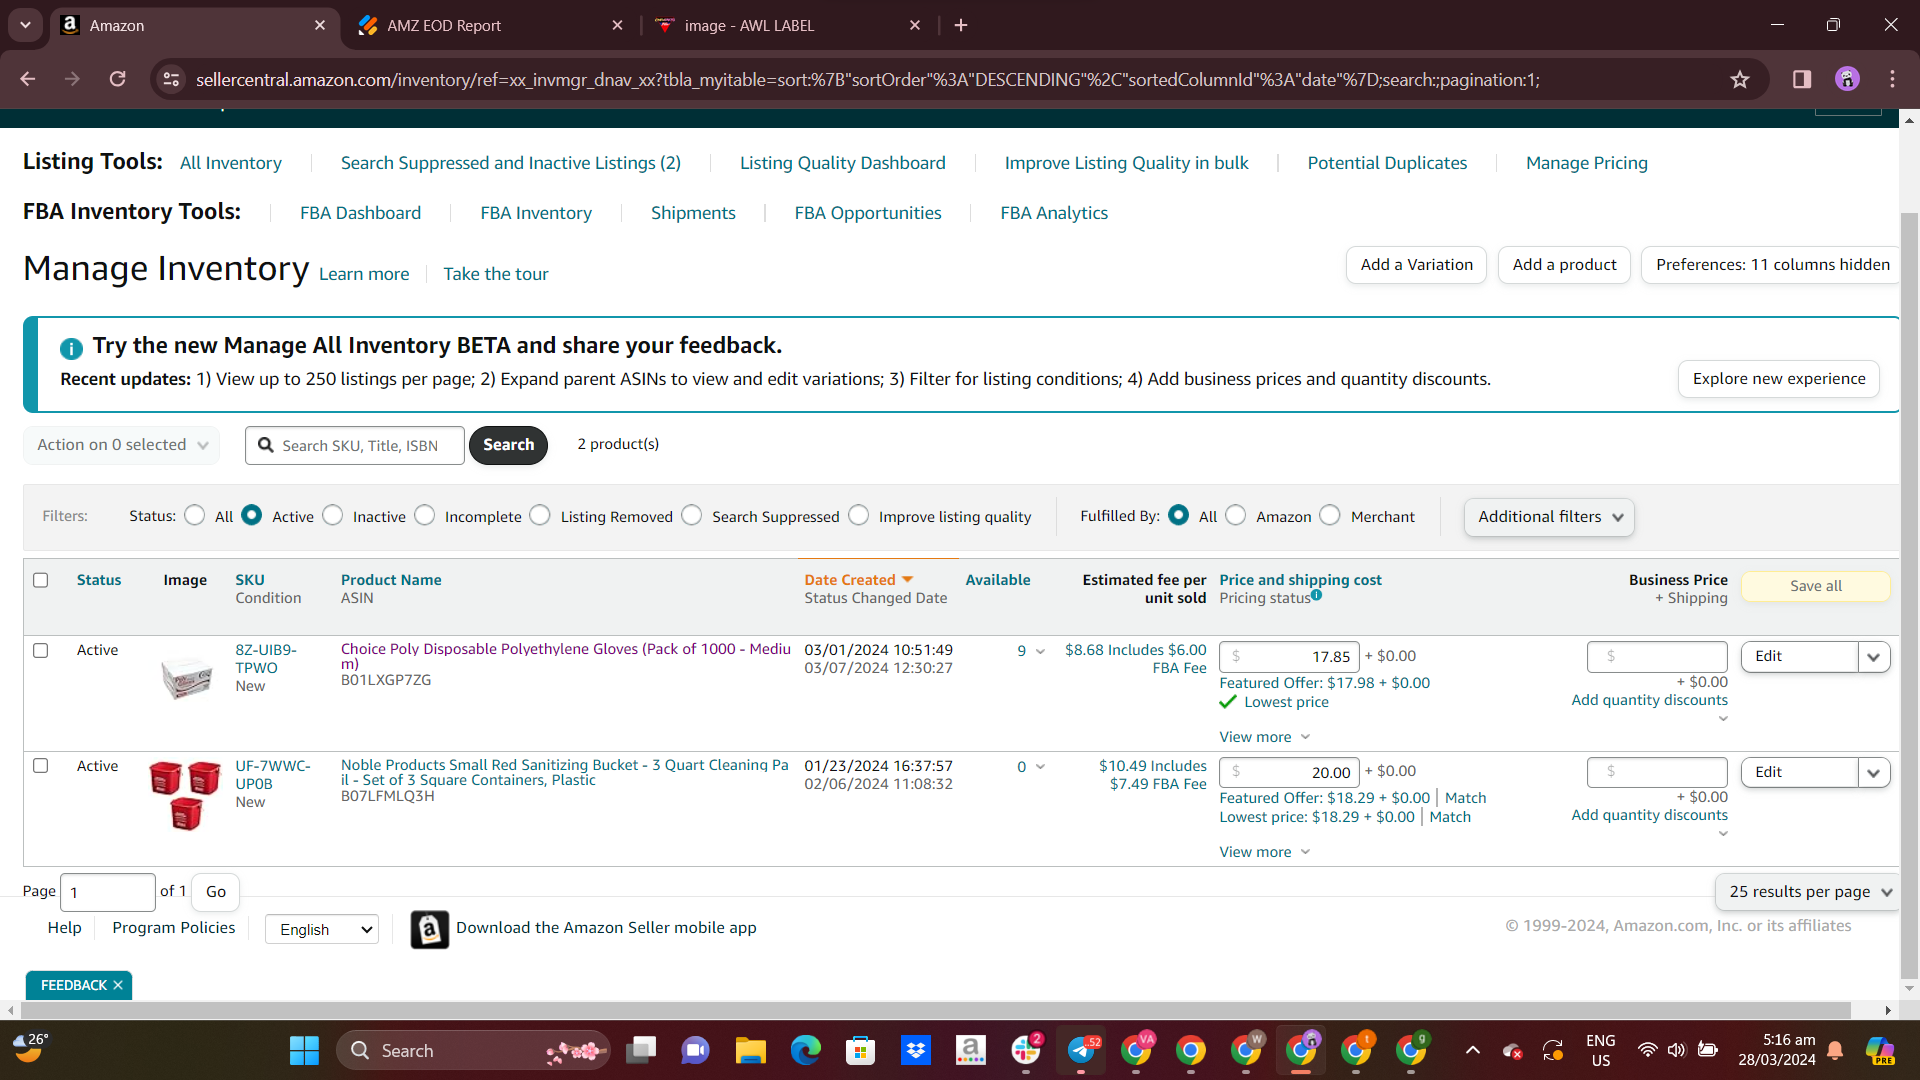Filter Fulfilled By Amazon
The image size is (1920, 1080).
[1236, 515]
